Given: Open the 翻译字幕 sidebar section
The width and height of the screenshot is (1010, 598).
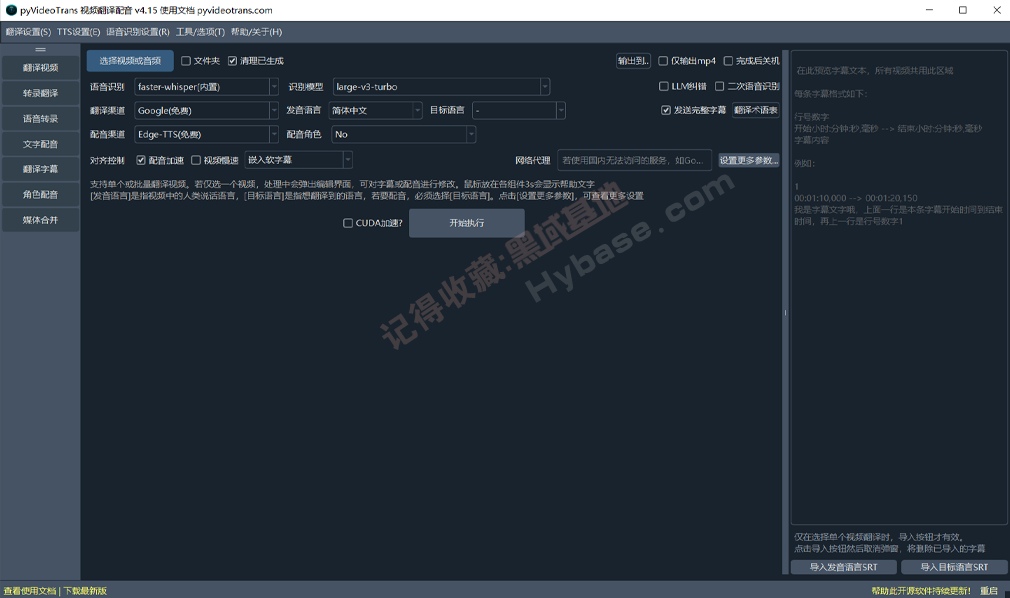Looking at the screenshot, I should pyautogui.click(x=41, y=169).
